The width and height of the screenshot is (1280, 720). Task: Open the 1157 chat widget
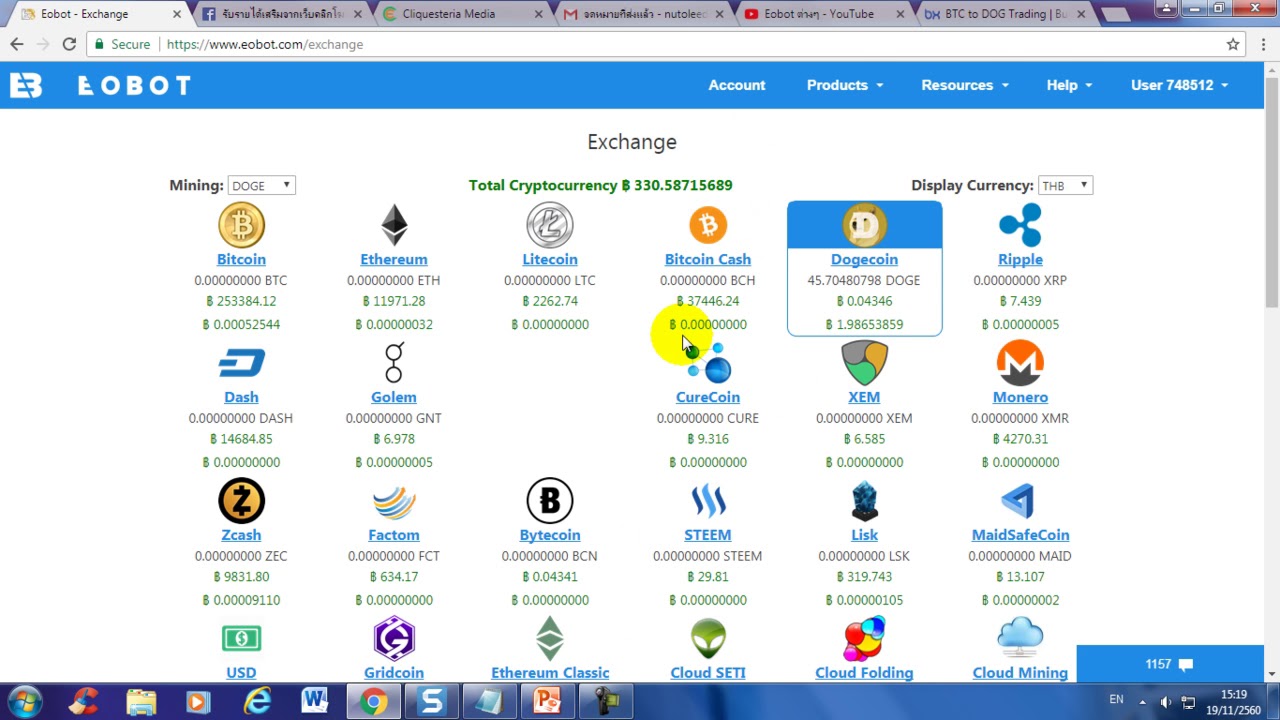pos(1170,664)
